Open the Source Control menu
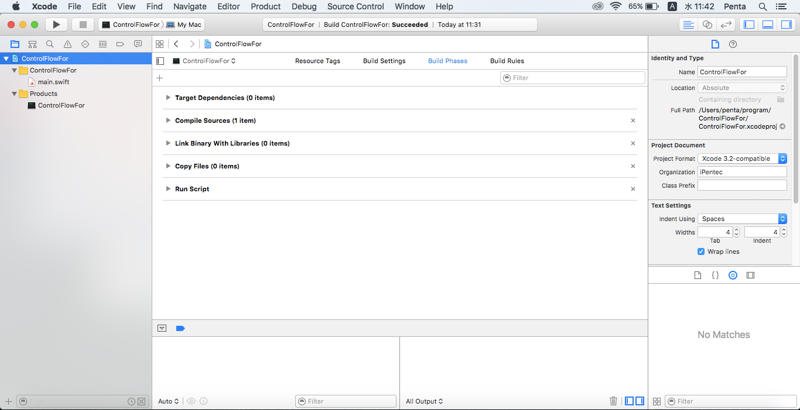Screen dimensions: 800x410 click(356, 7)
